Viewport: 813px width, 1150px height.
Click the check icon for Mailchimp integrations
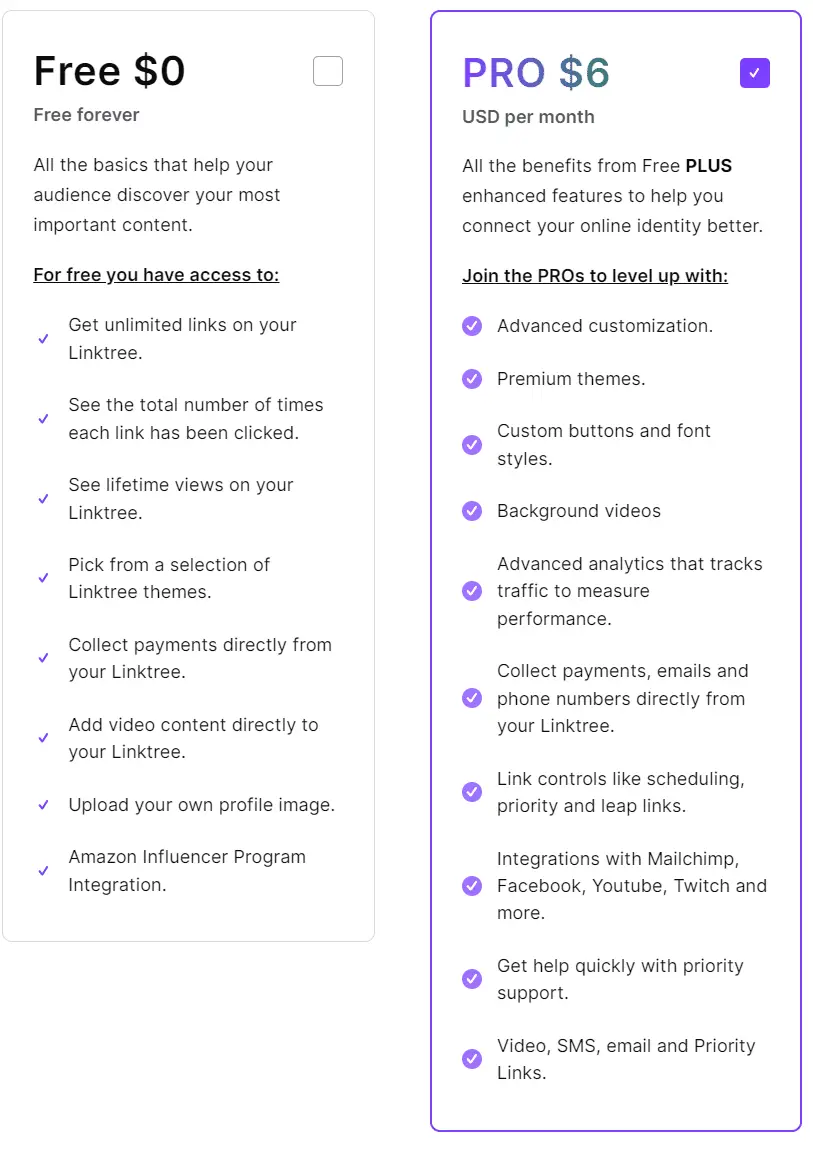472,885
